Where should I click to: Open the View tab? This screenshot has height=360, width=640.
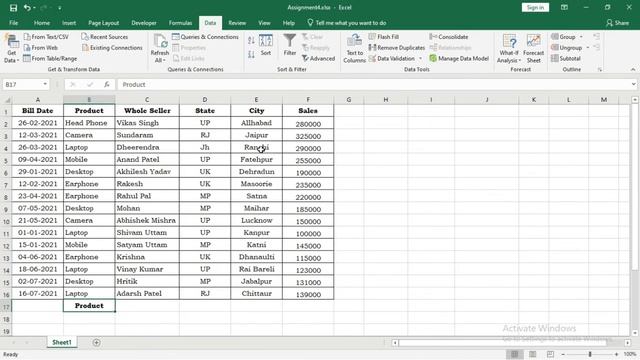tap(264, 23)
